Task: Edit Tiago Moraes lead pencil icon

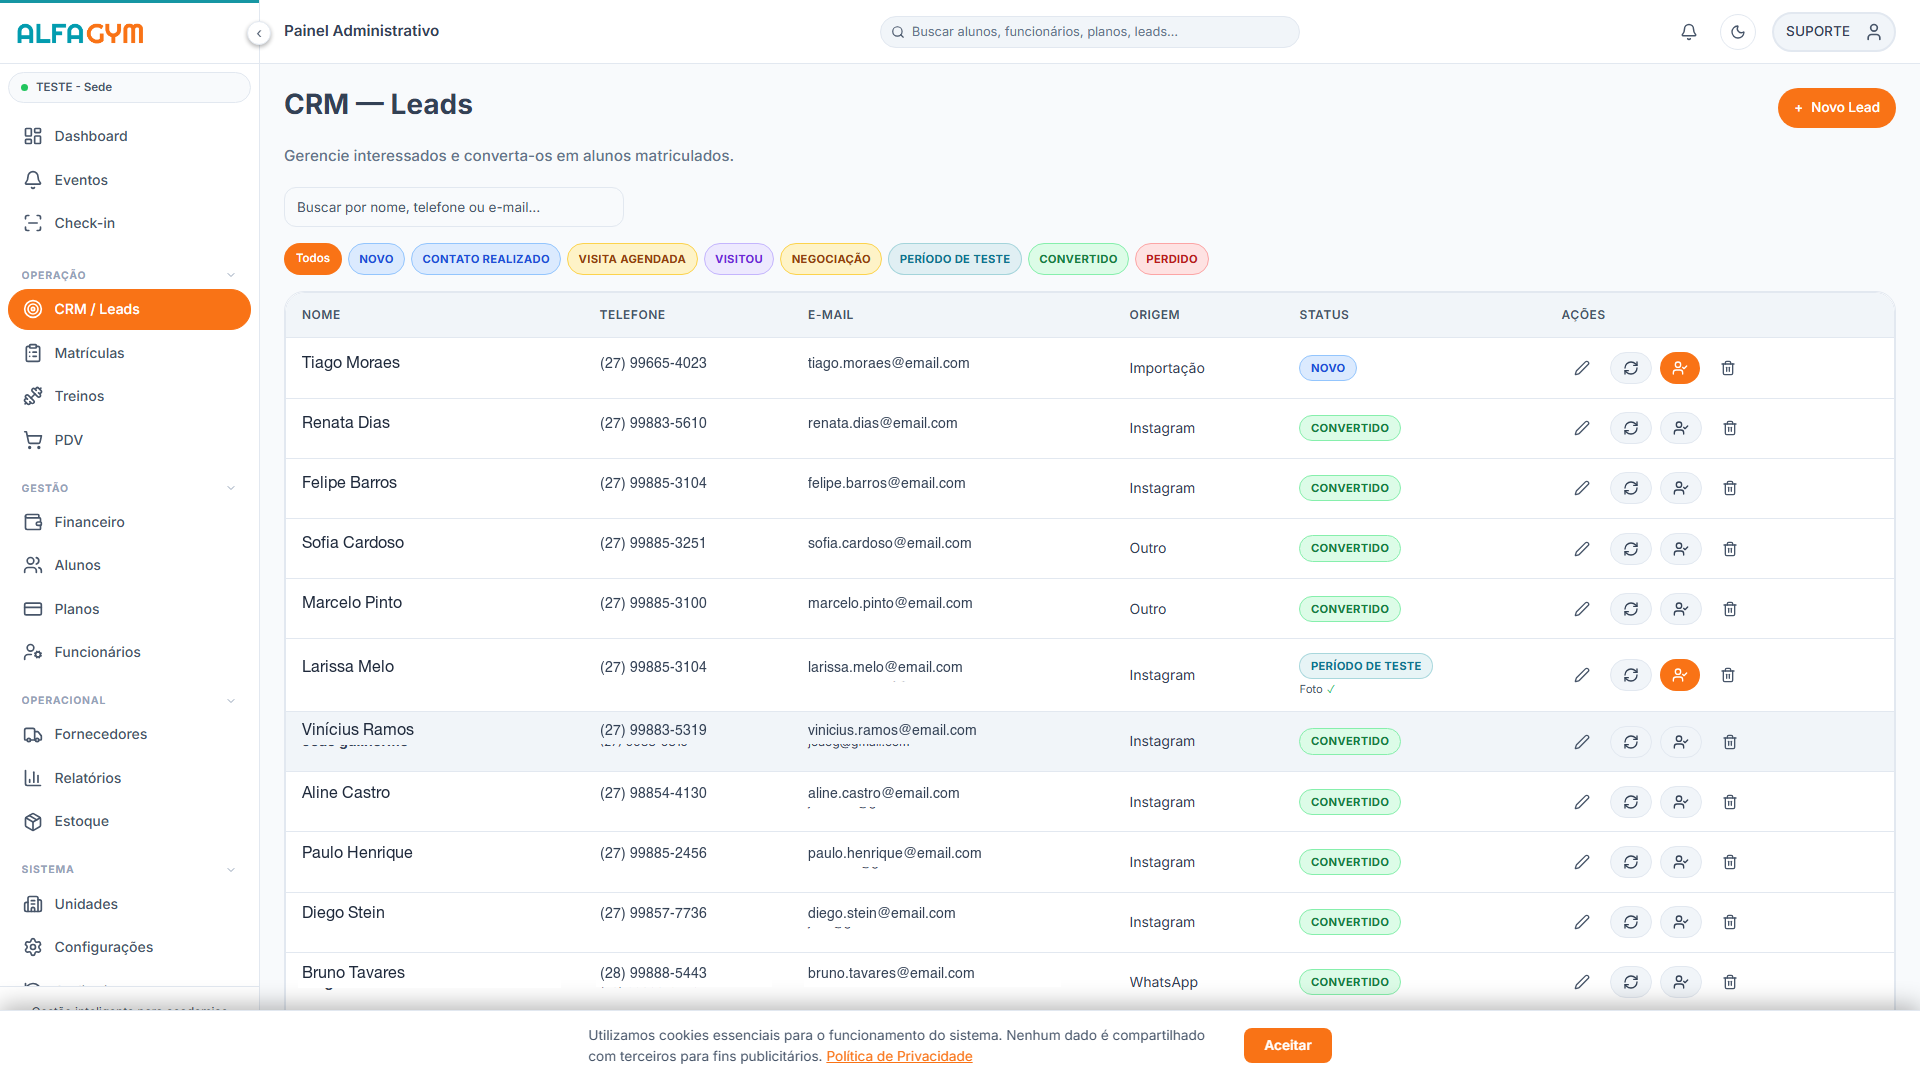Action: tap(1582, 368)
